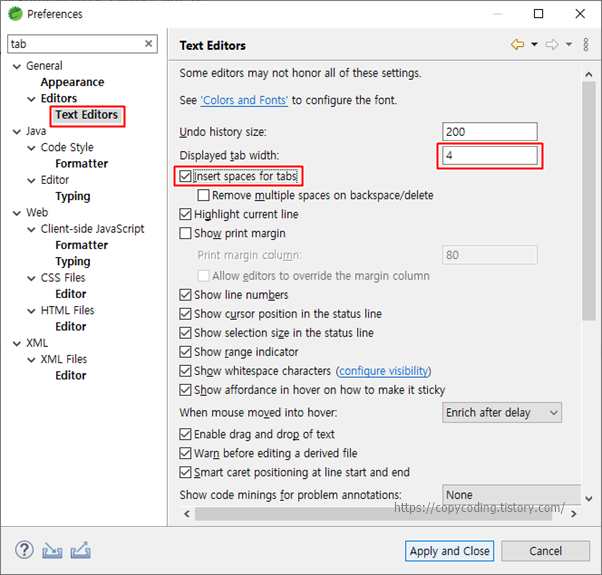Click the horizontal scrollbar thumb
Image resolution: width=602 pixels, height=575 pixels.
tap(373, 514)
